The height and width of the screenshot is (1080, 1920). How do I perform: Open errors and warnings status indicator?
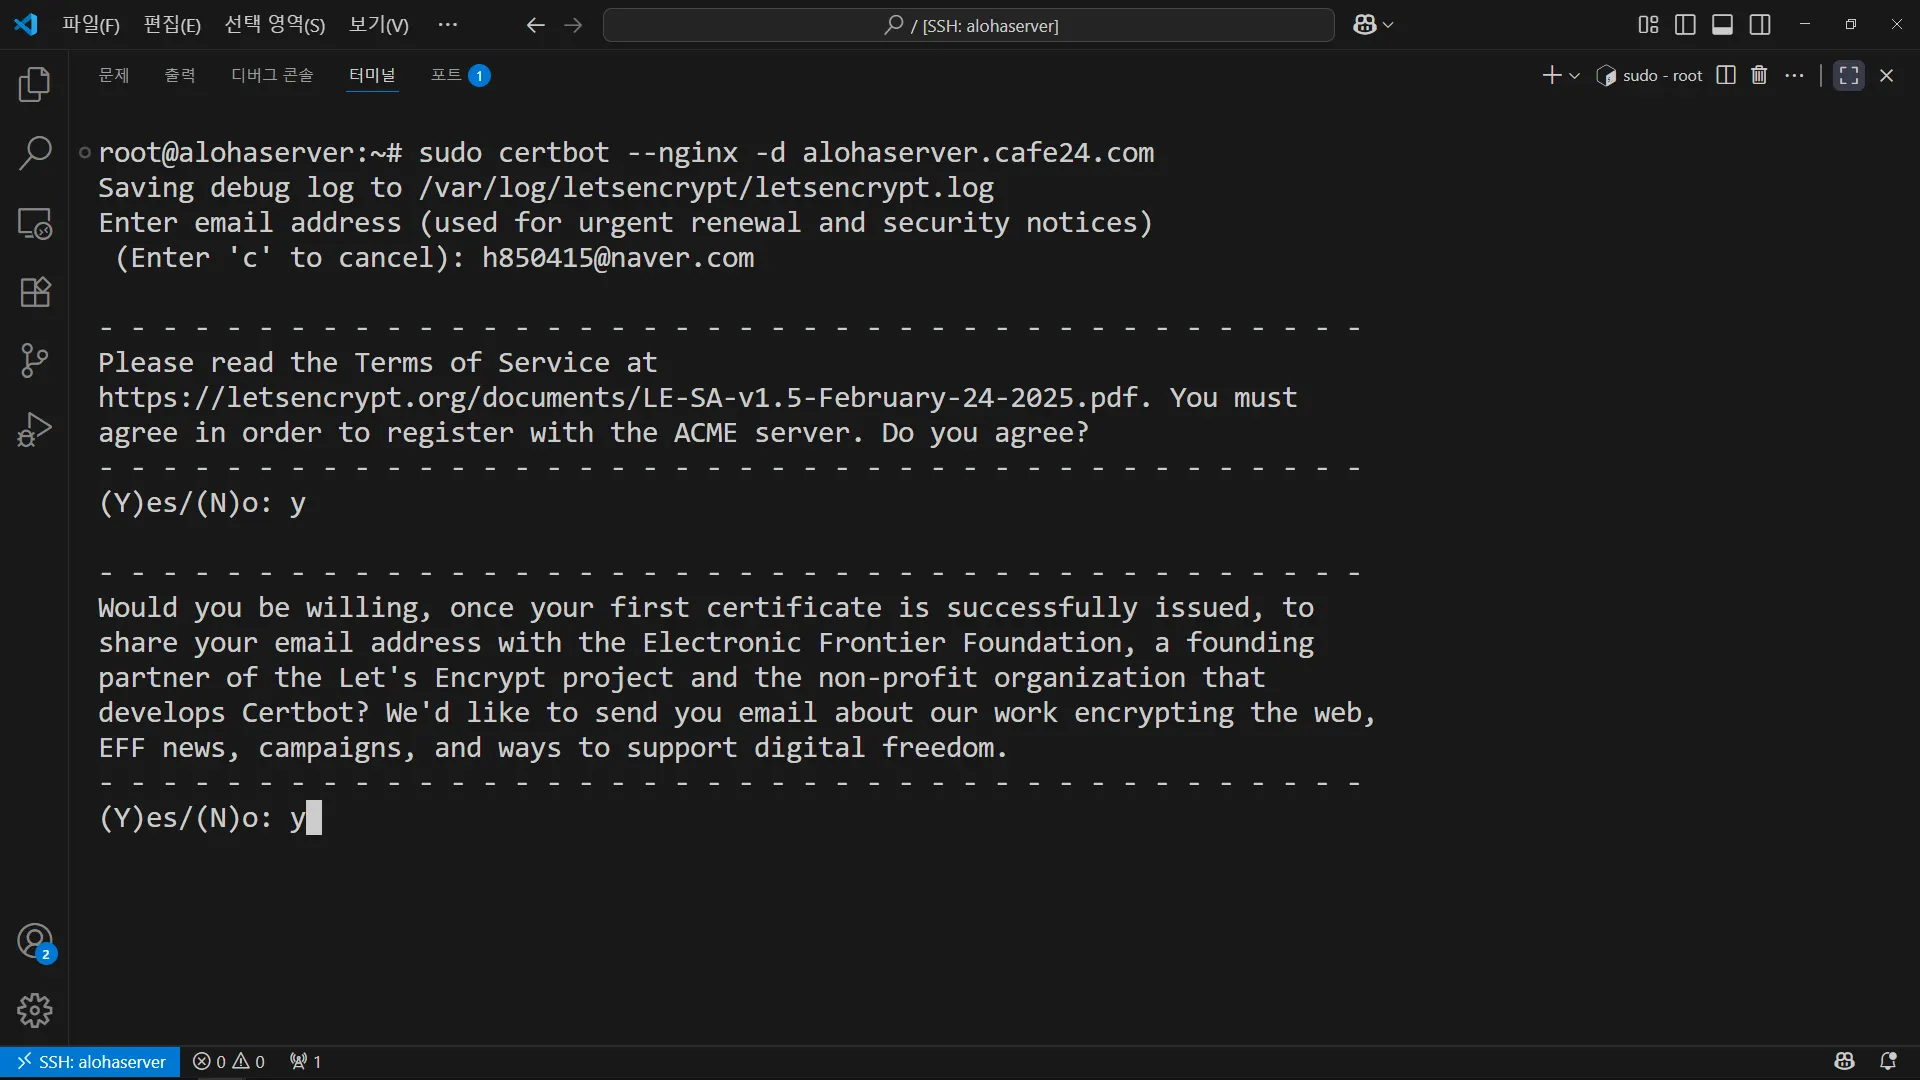point(229,1061)
